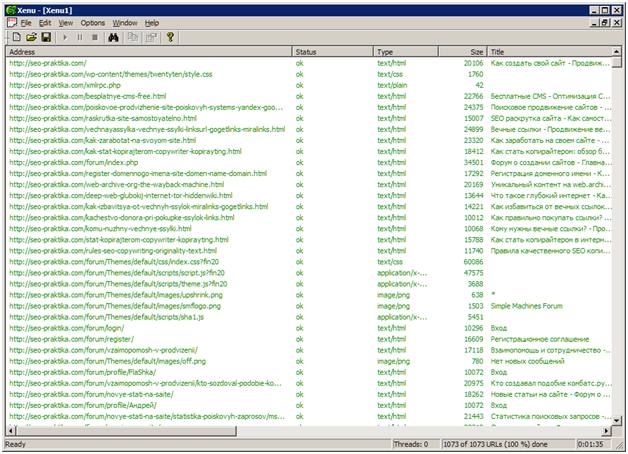
Task: Select the xmlrpc.php address row
Action: click(x=65, y=85)
